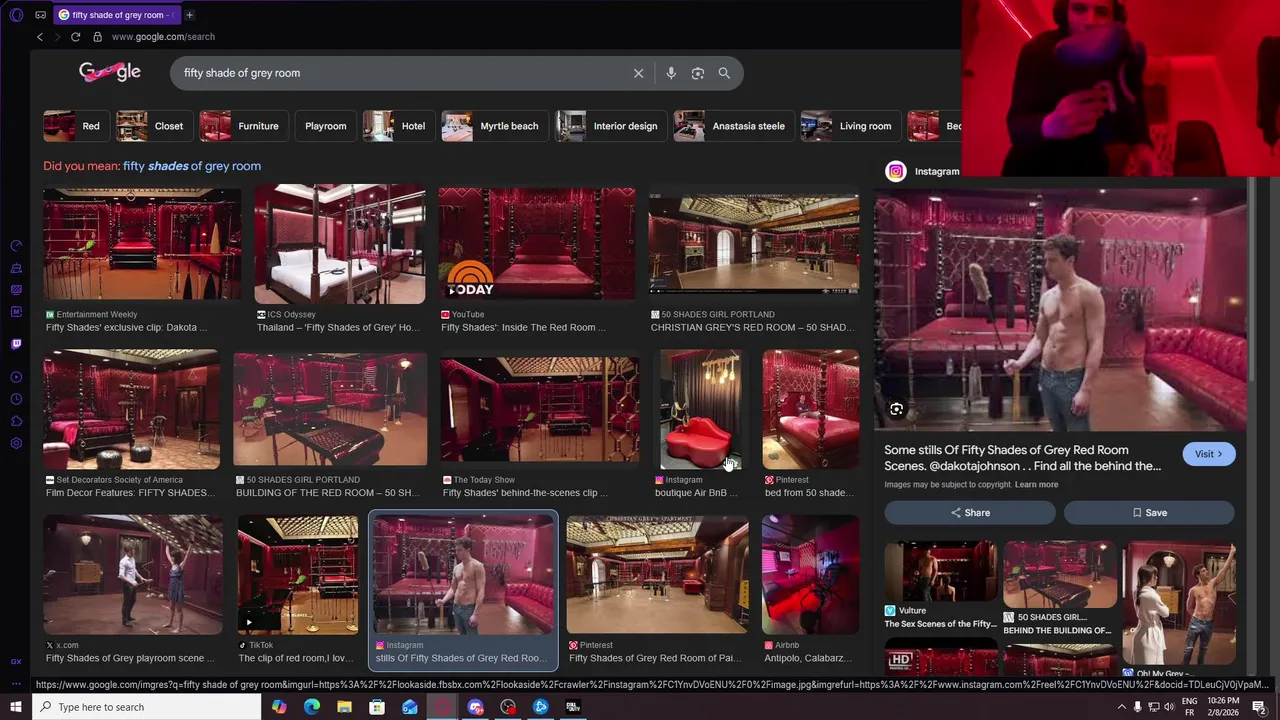Open the volume control in the tray
This screenshot has height=720, width=1280.
click(1169, 707)
